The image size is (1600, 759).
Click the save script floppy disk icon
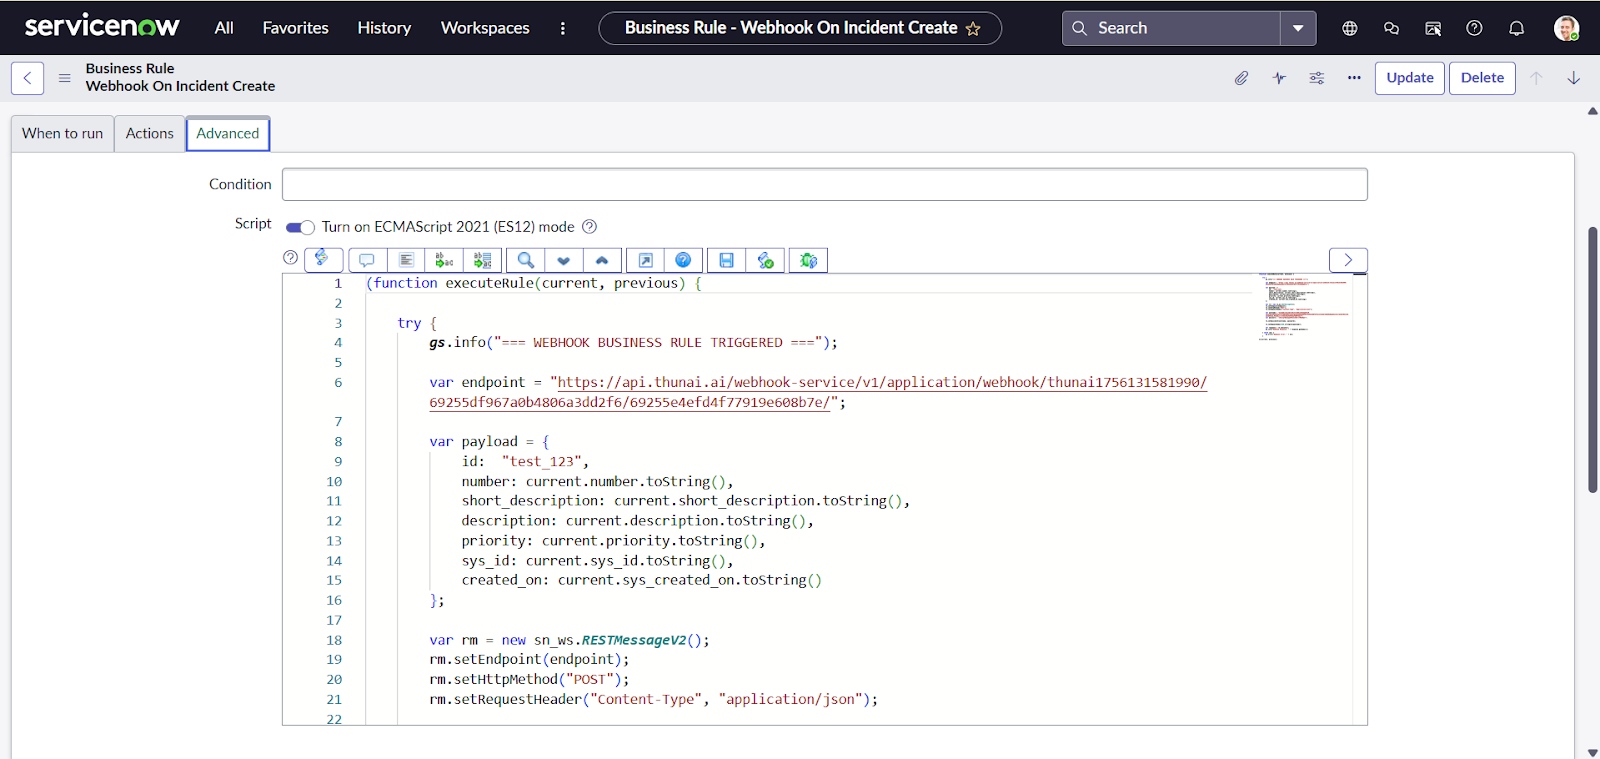click(726, 261)
